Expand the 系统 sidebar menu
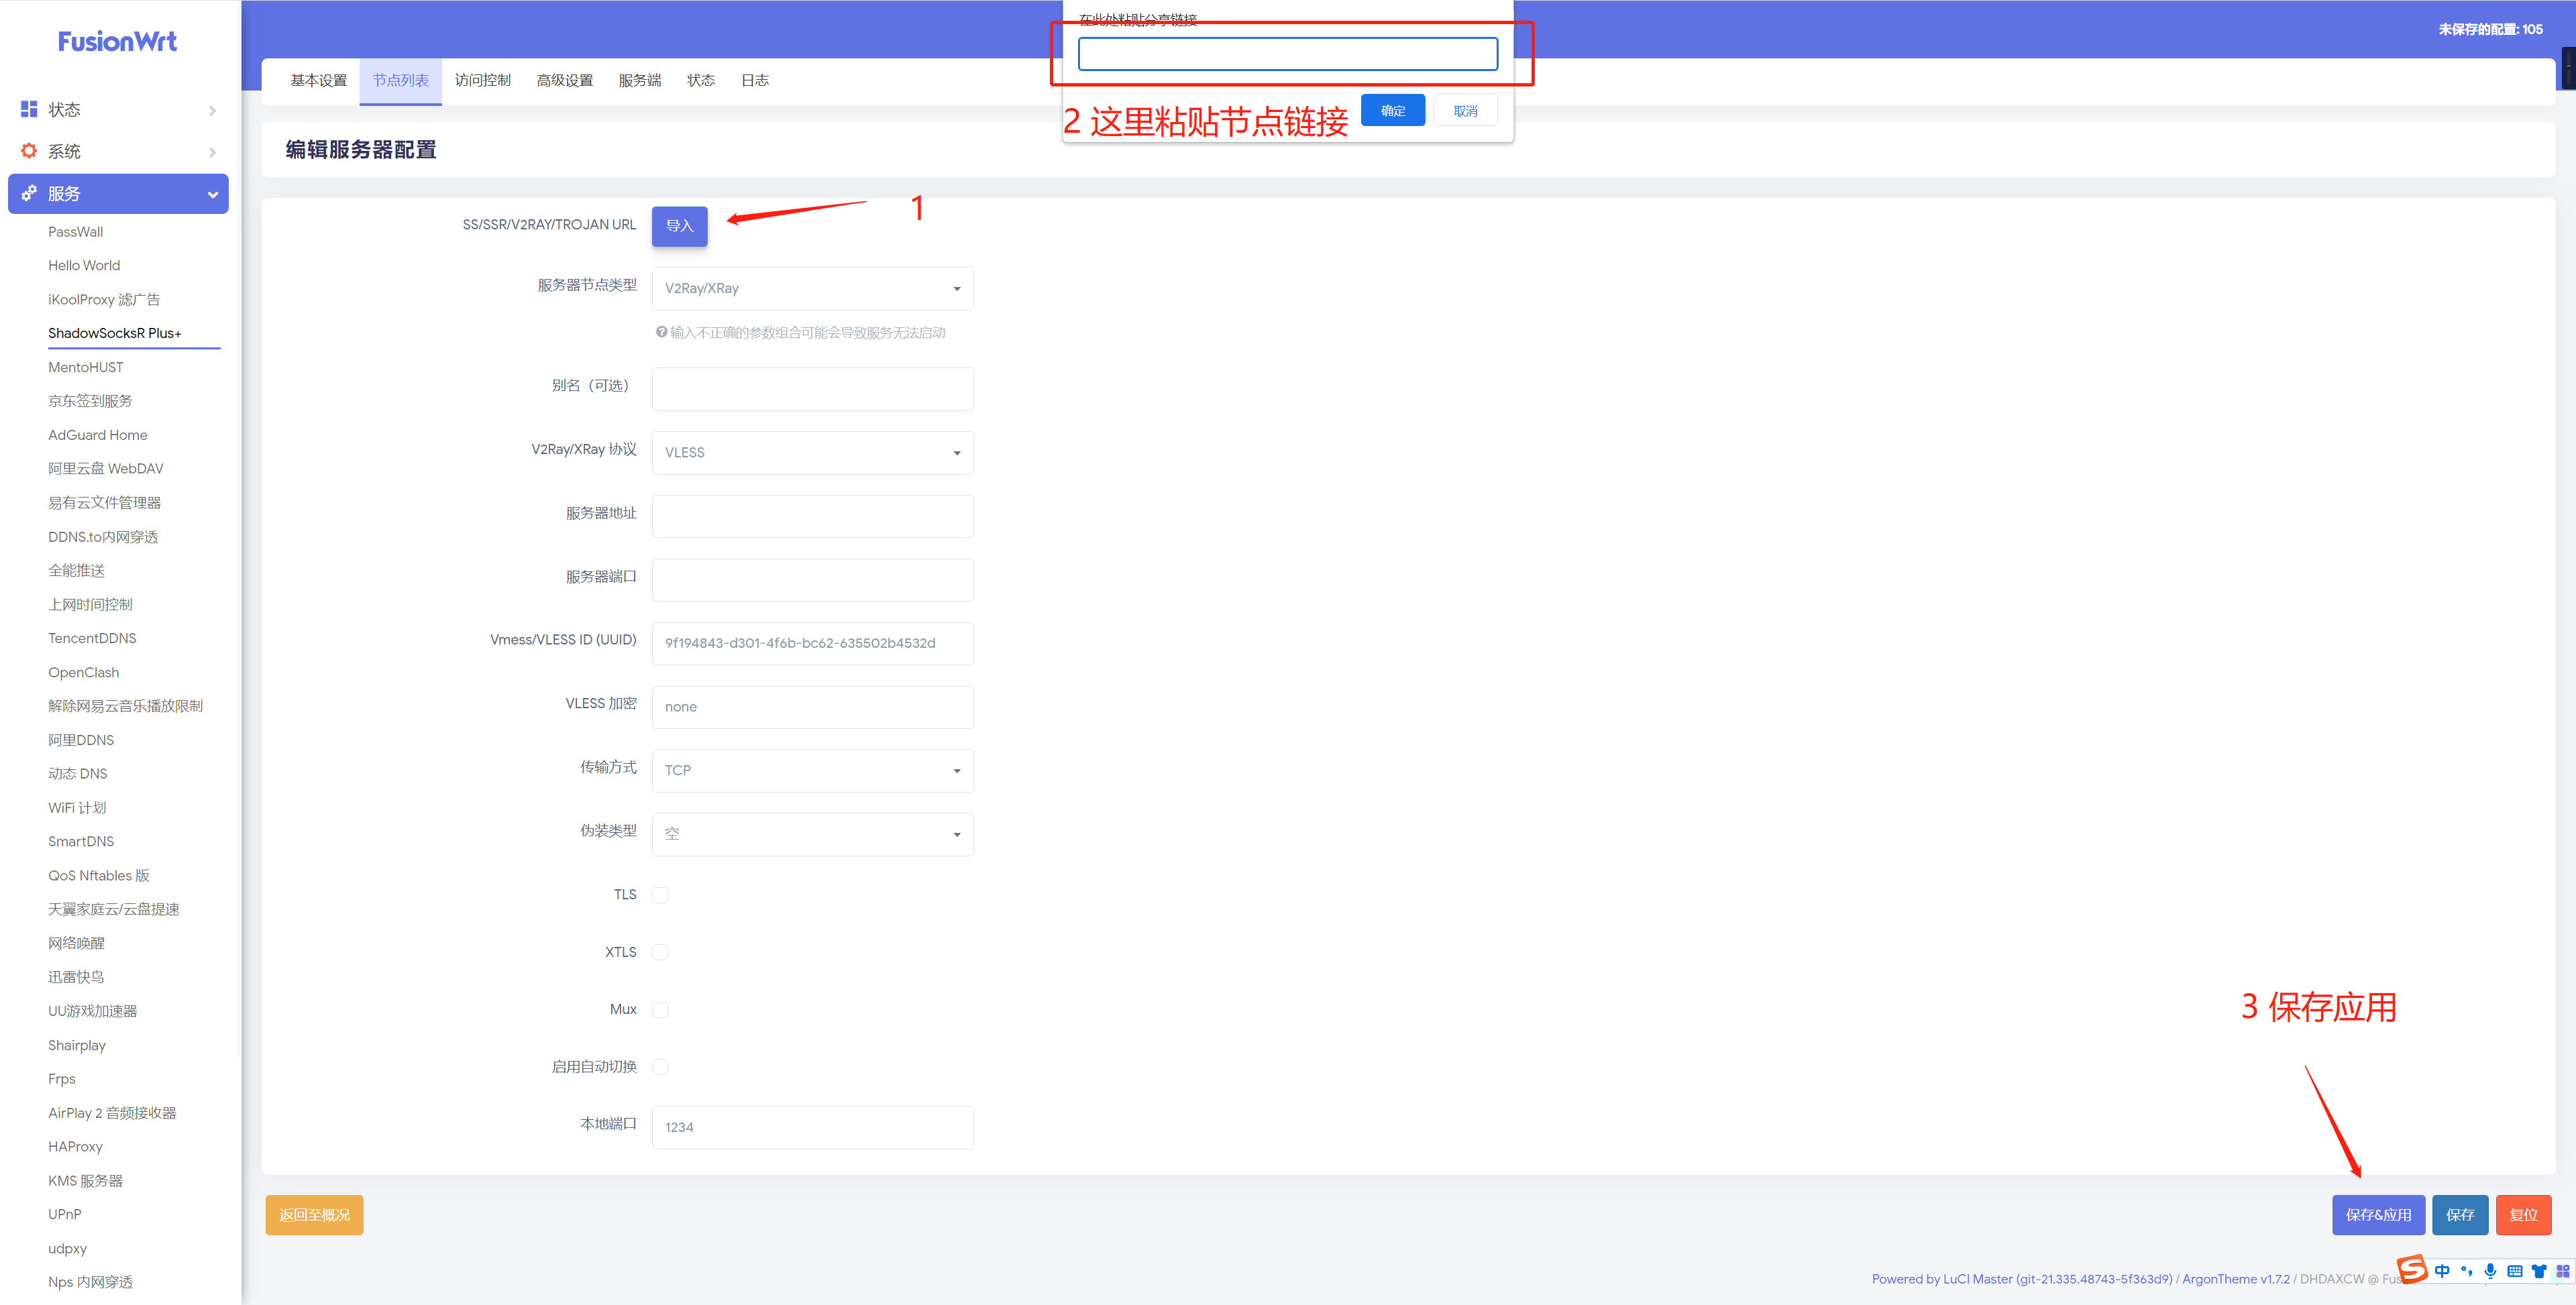 point(118,152)
